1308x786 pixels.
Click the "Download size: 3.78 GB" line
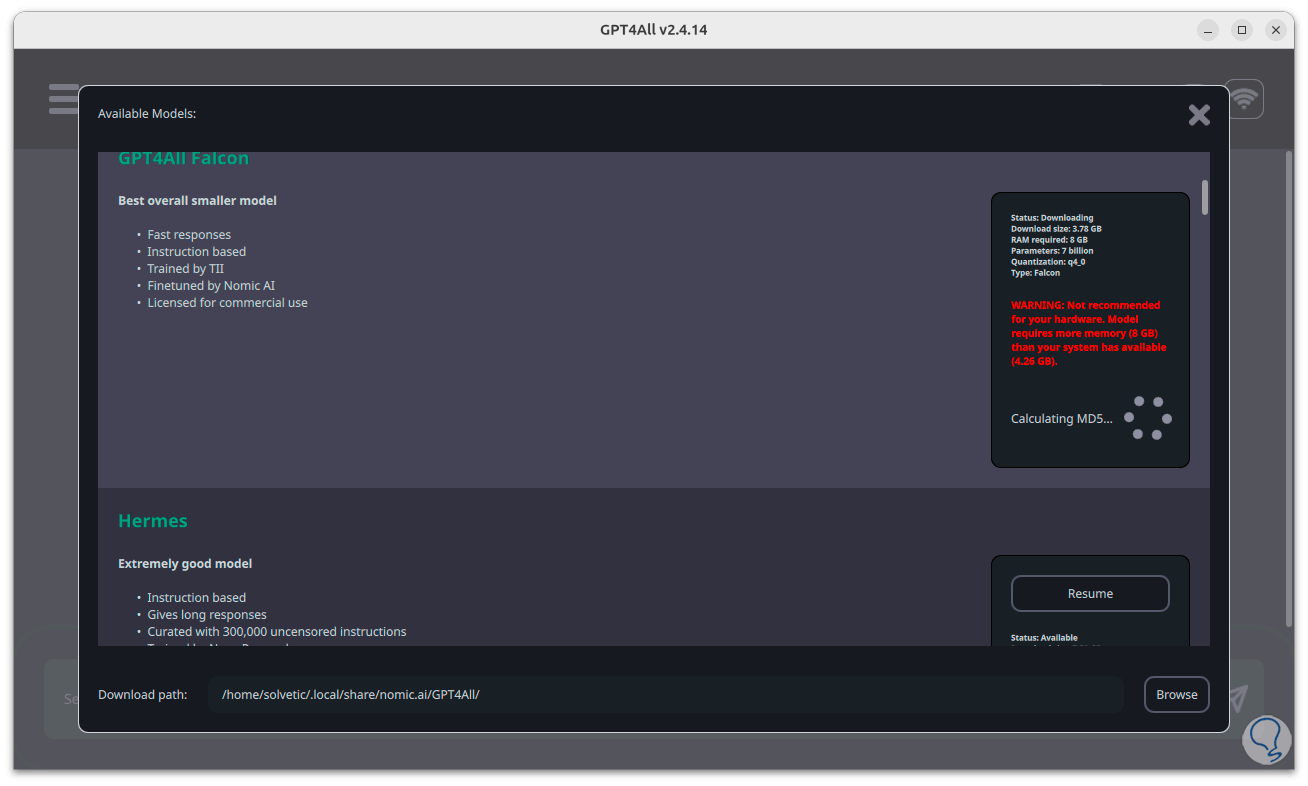click(1056, 229)
